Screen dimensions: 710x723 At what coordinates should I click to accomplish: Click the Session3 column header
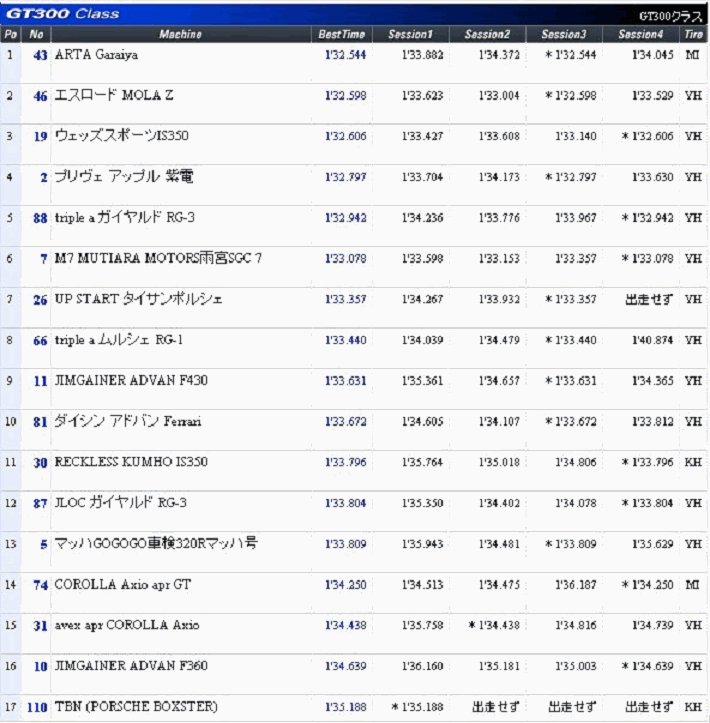(x=564, y=34)
